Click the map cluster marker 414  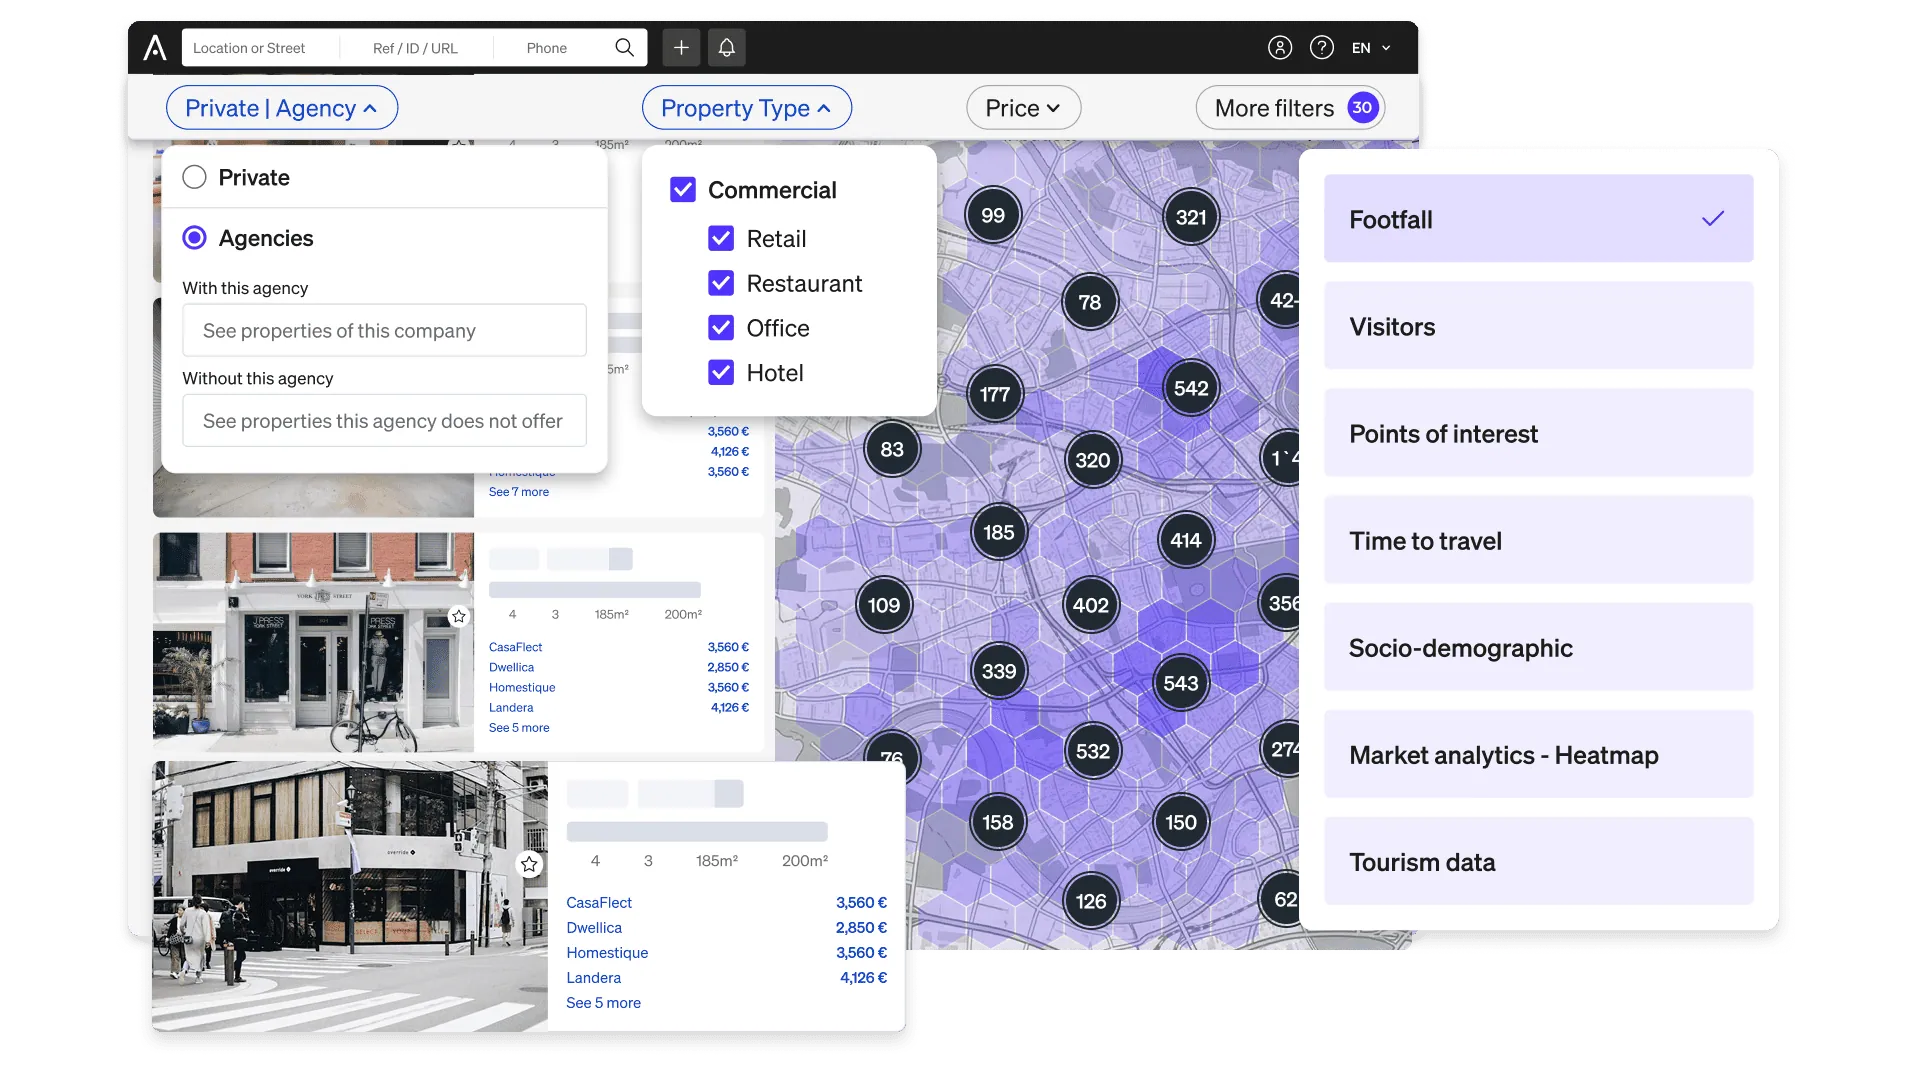pyautogui.click(x=1186, y=541)
